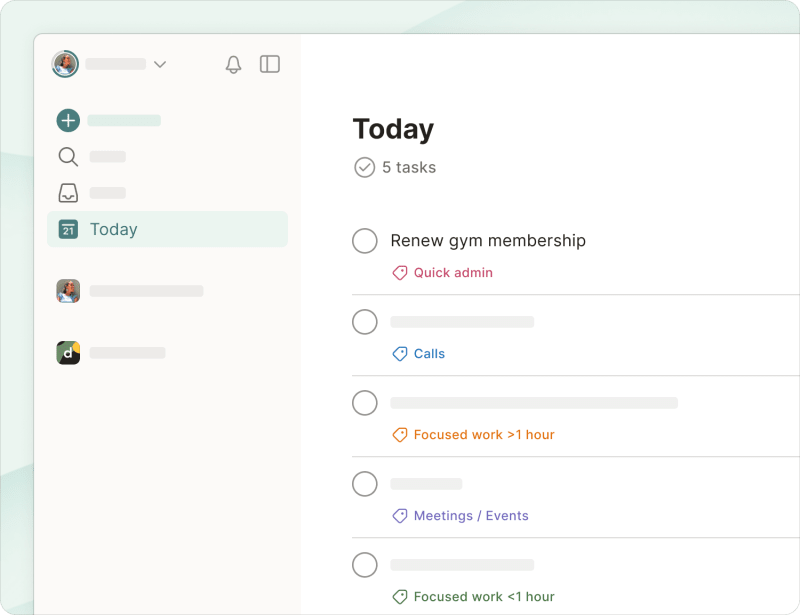800x615 pixels.
Task: Expand the account dropdown chevron
Action: coord(160,64)
